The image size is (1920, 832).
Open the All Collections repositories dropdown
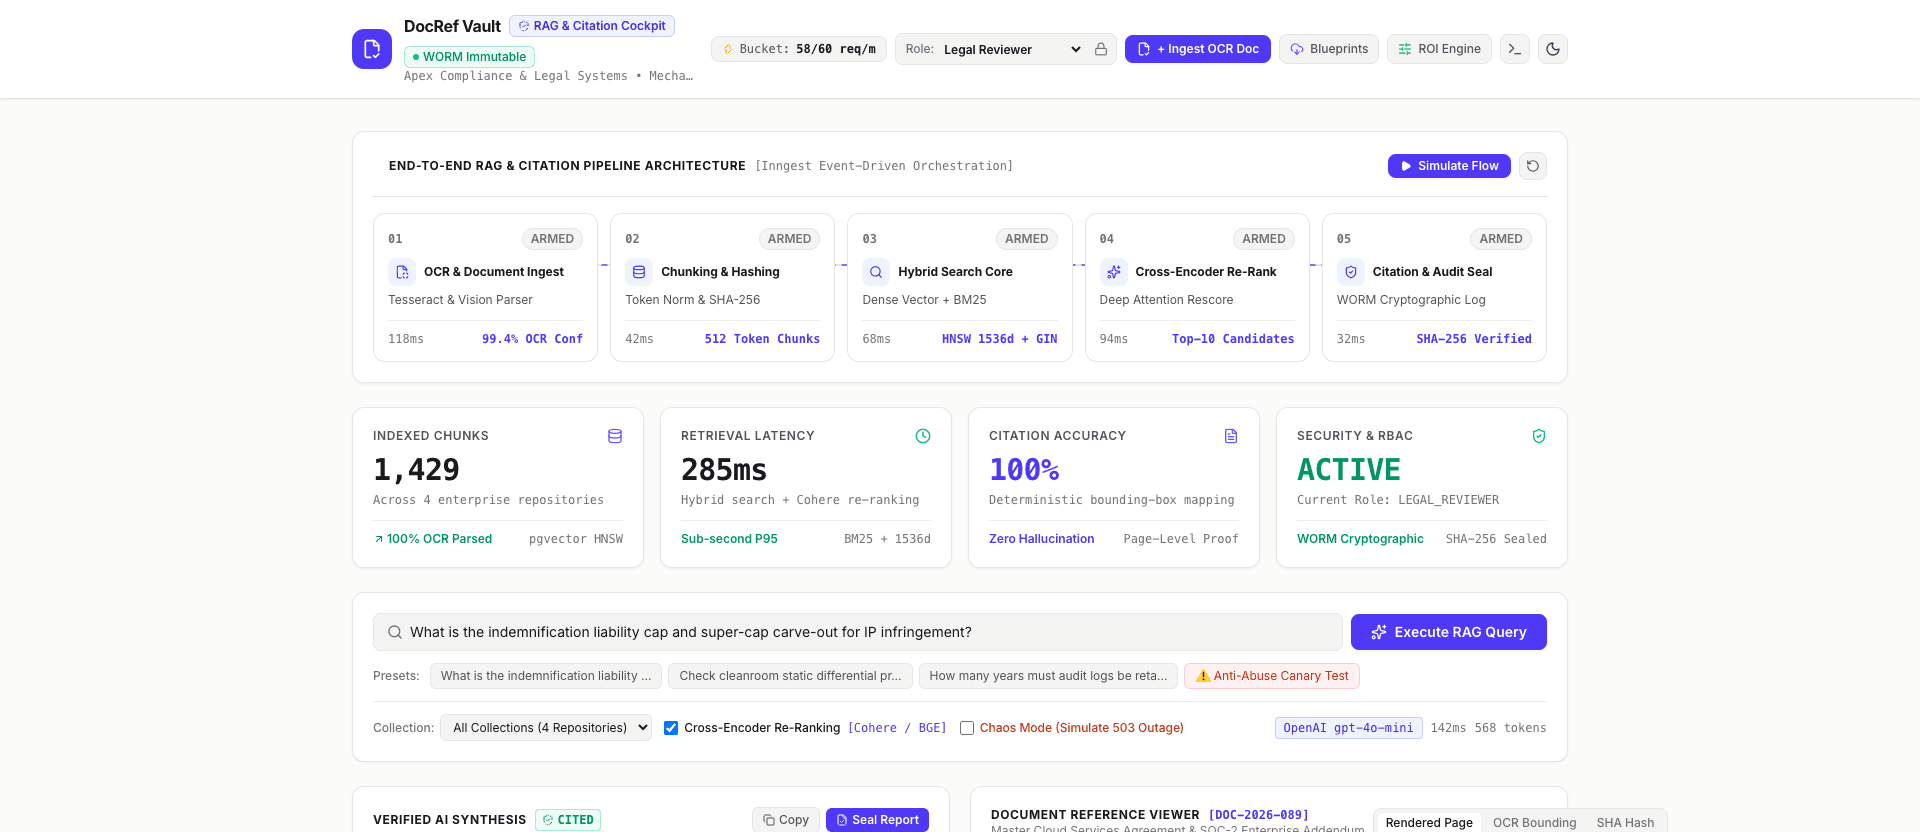click(546, 728)
